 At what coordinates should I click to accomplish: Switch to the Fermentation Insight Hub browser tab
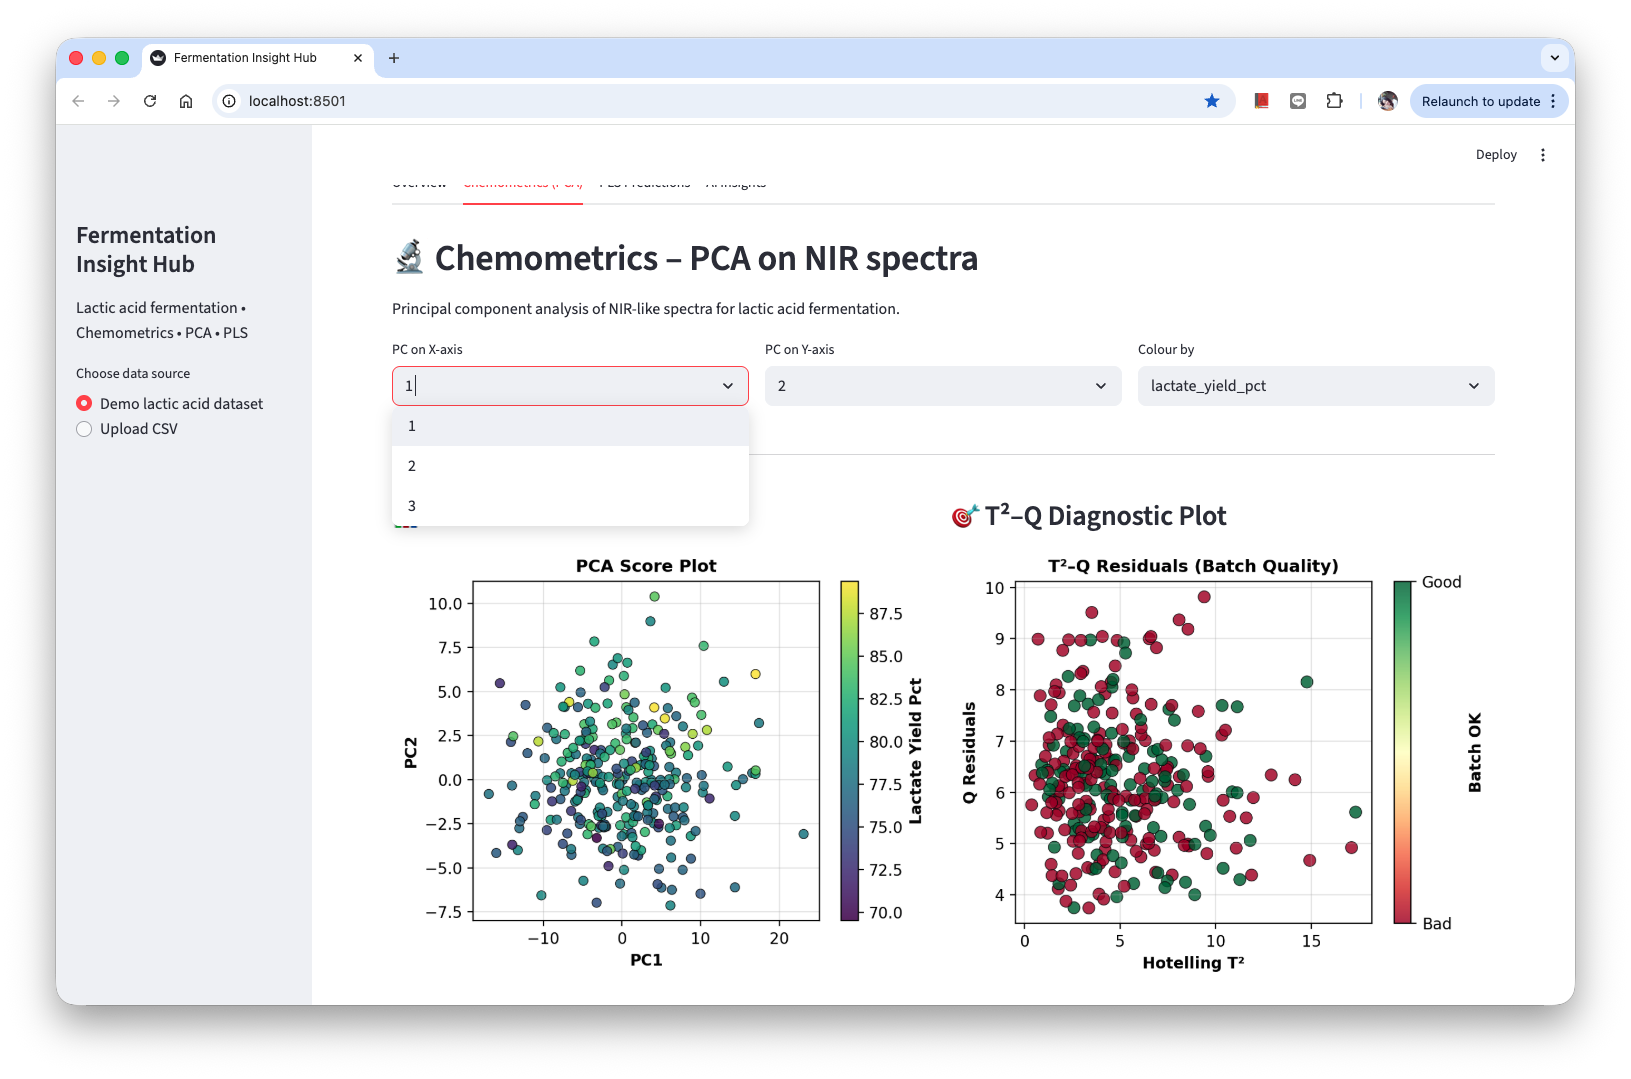click(x=258, y=58)
